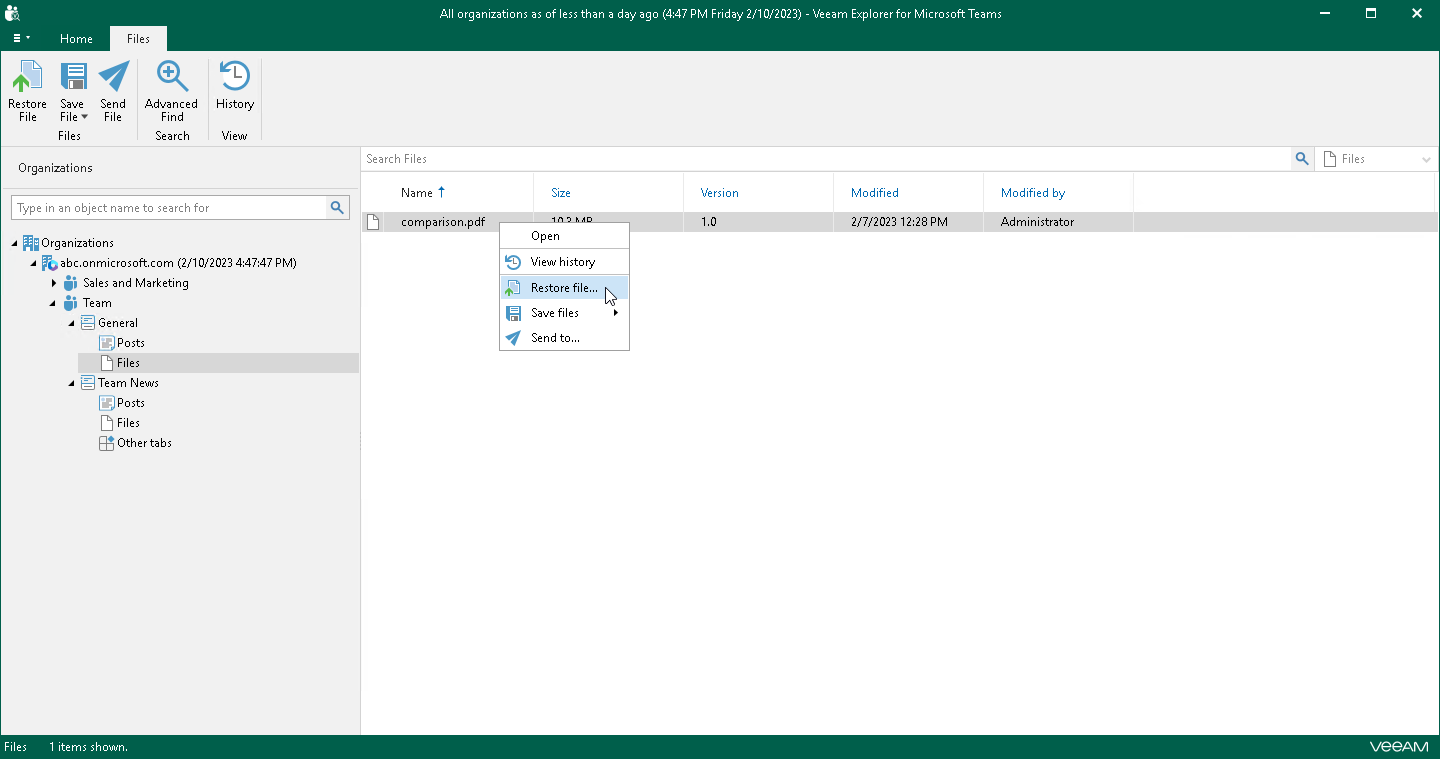Collapse the abc.onmicrosoft.com organization node
The height and width of the screenshot is (759, 1440).
34,263
